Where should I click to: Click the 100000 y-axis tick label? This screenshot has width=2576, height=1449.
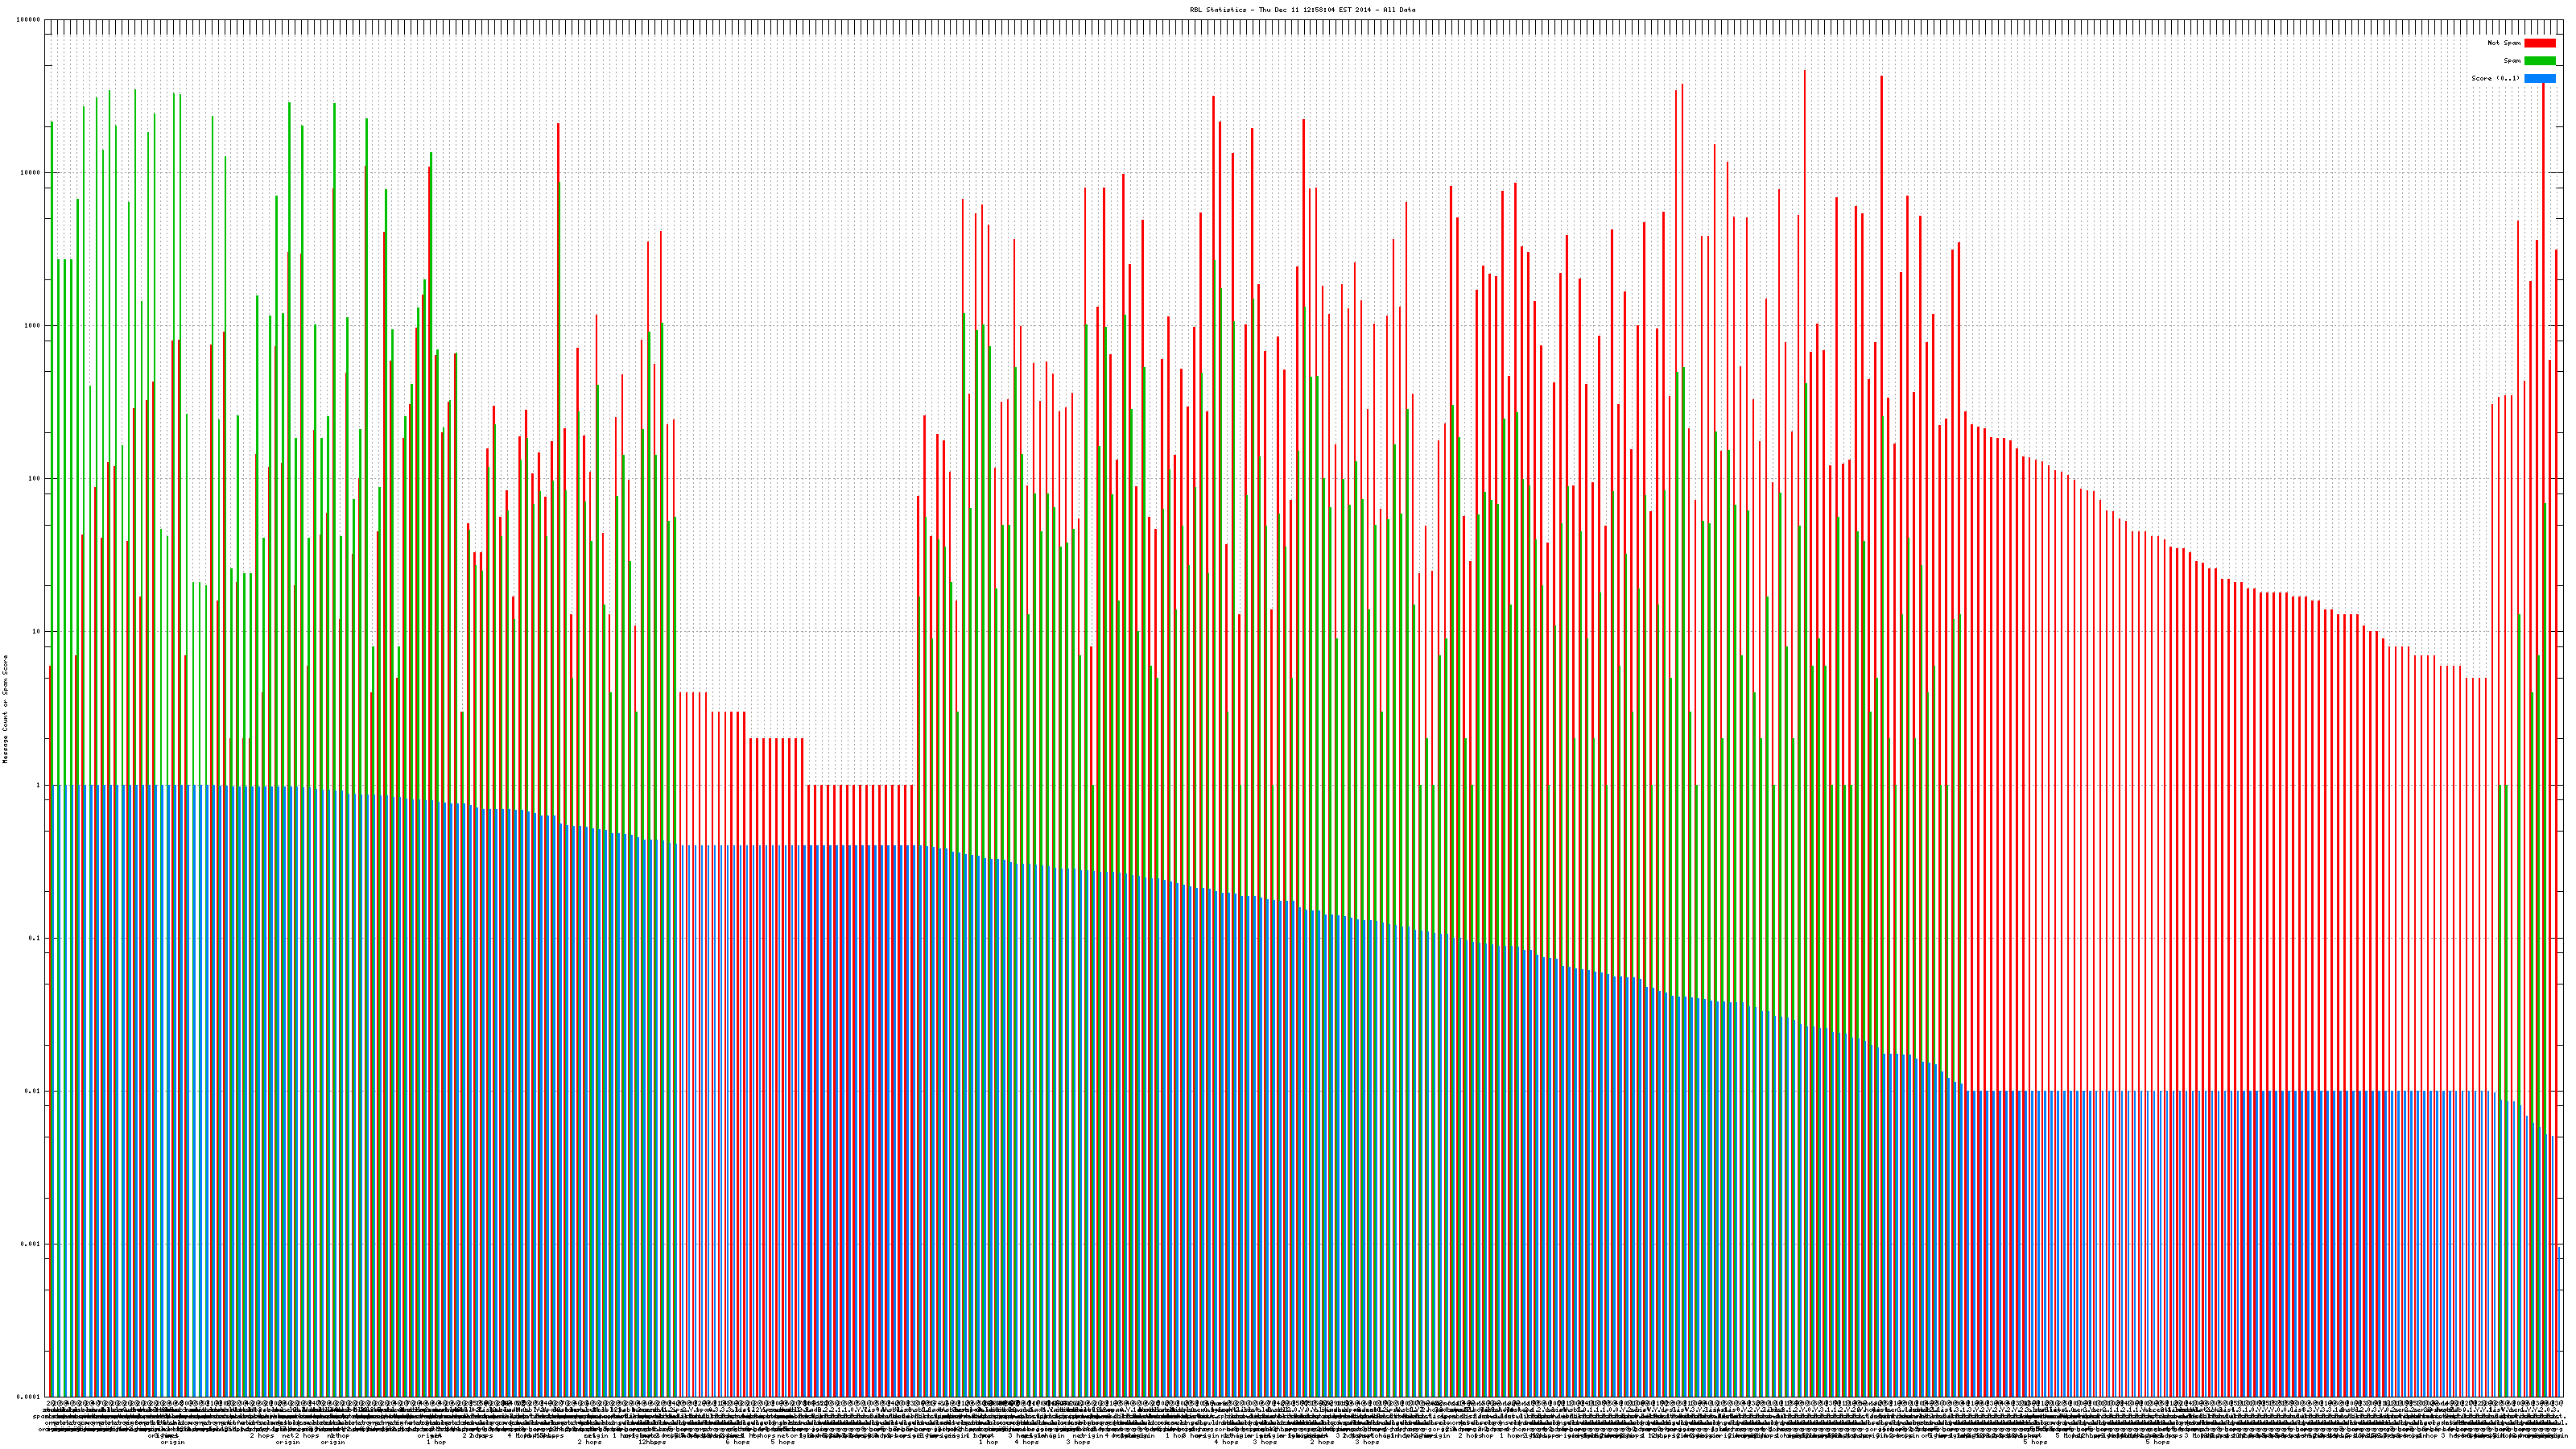[29, 20]
